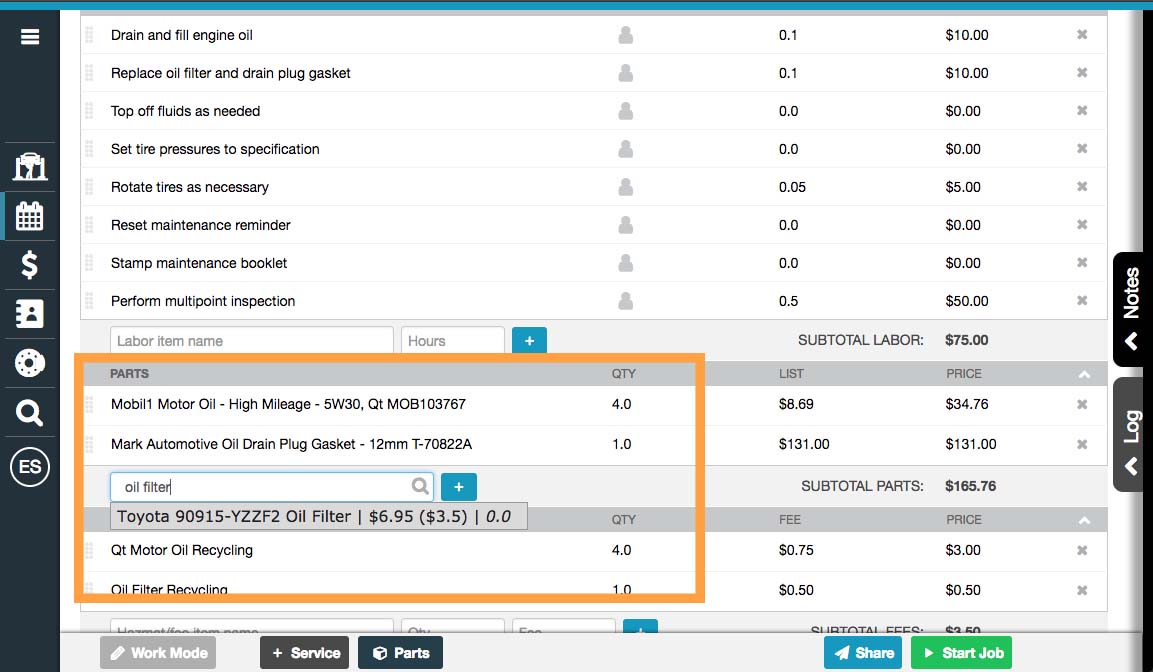Screen dimensions: 1153x672
Task: Open search using the magnifier icon
Action: (29, 413)
